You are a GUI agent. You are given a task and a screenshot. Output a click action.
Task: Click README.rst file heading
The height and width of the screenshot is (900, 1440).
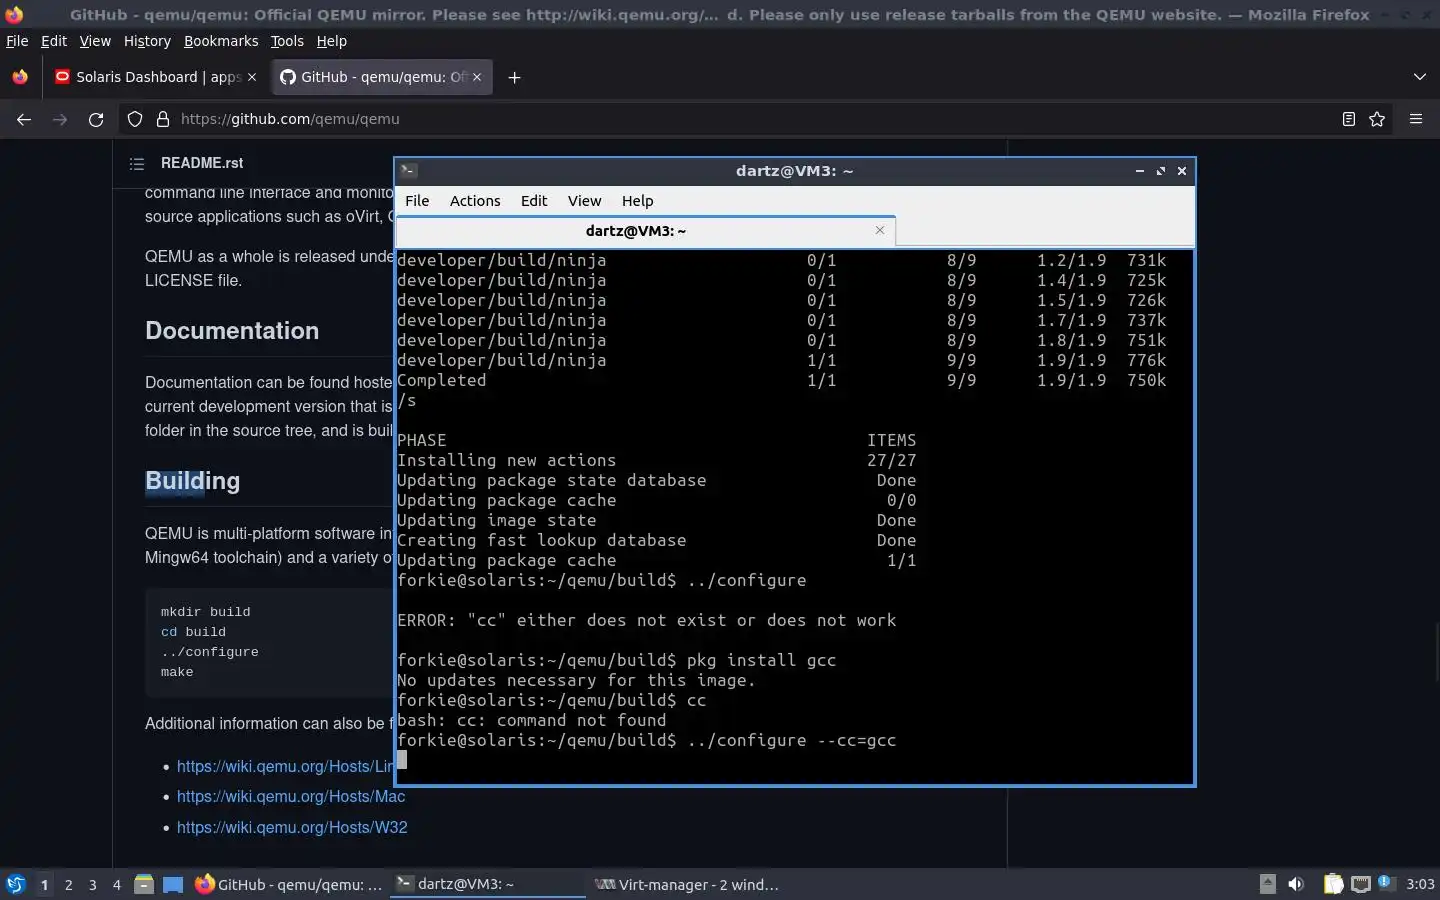point(202,163)
